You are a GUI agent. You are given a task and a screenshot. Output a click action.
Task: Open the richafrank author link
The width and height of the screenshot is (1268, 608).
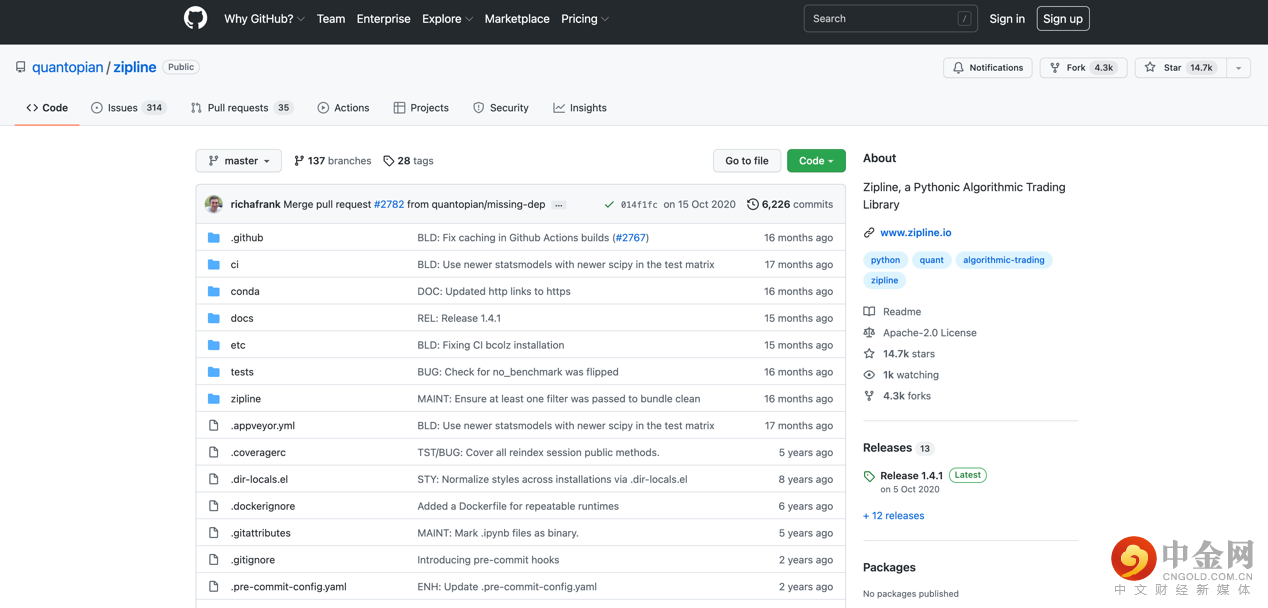[x=255, y=204]
